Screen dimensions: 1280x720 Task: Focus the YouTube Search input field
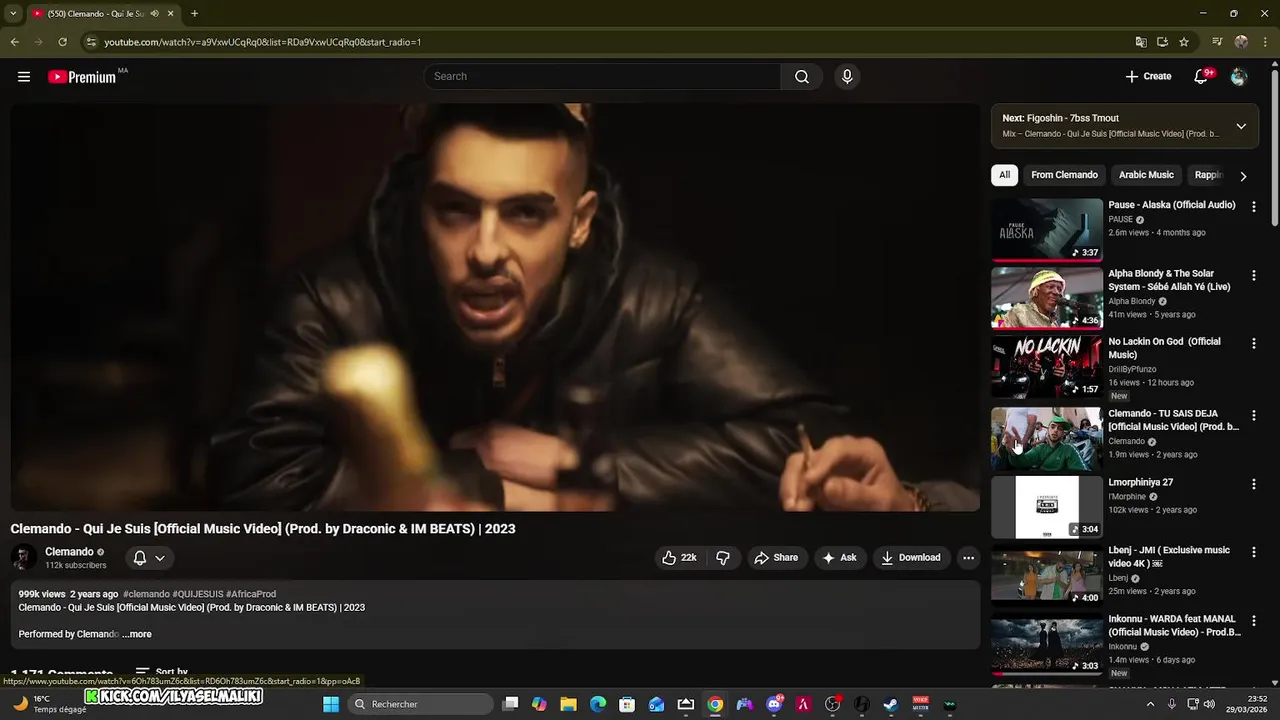point(603,77)
